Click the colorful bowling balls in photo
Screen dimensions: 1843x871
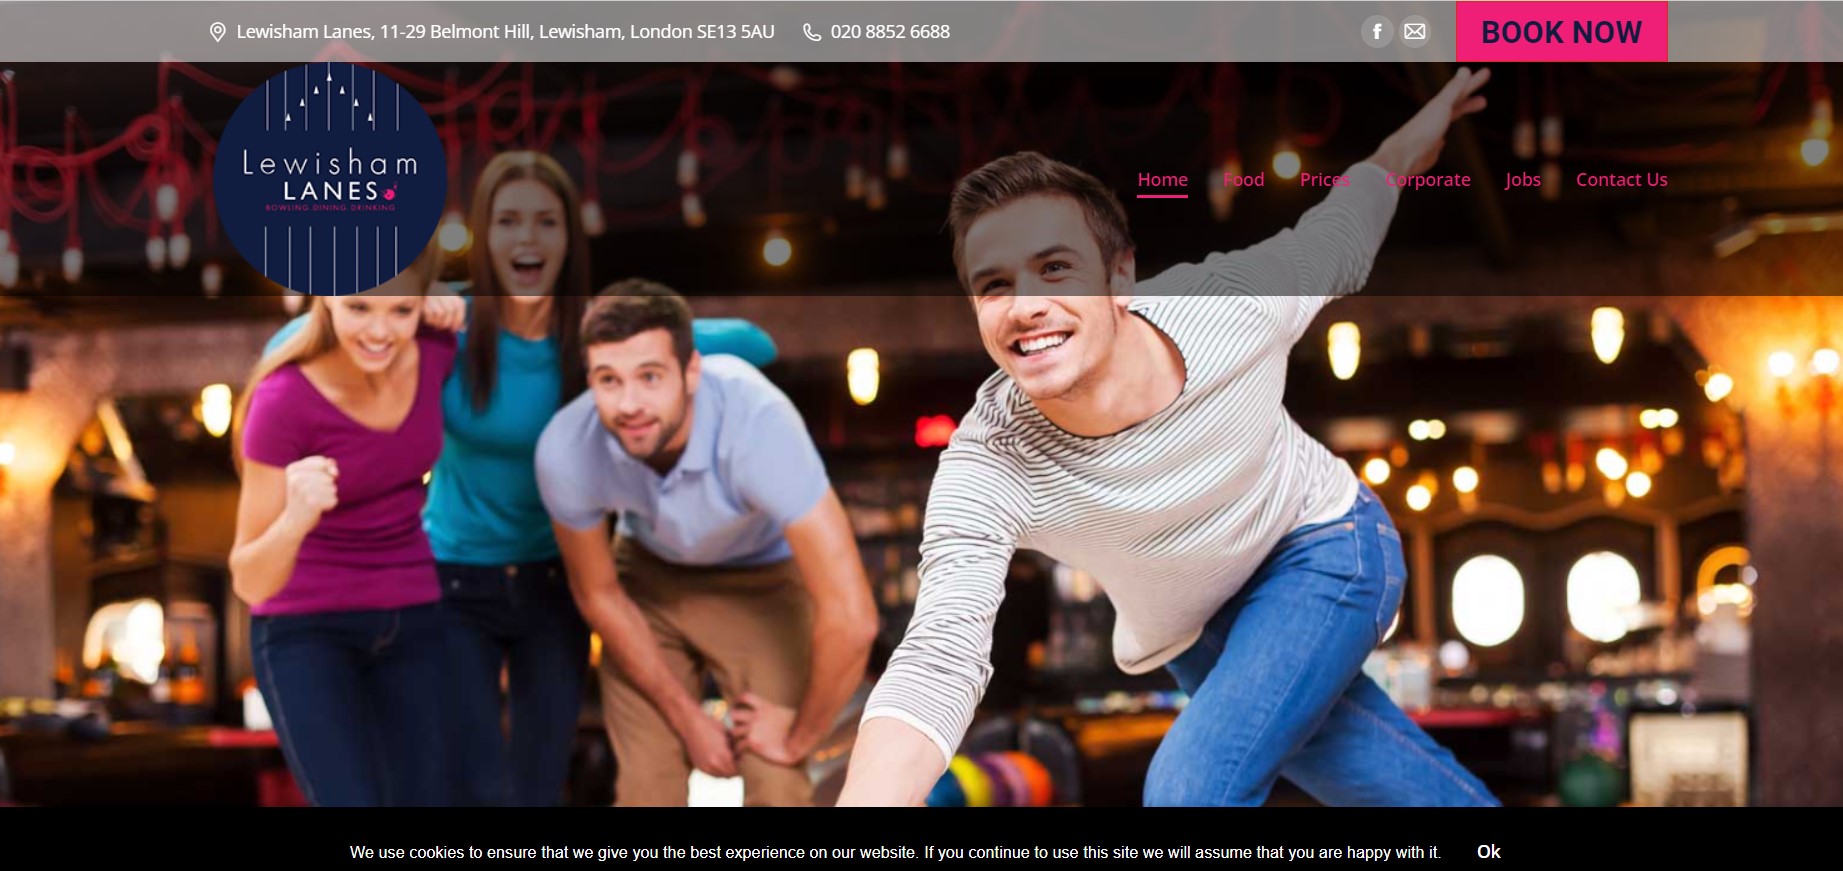(990, 780)
